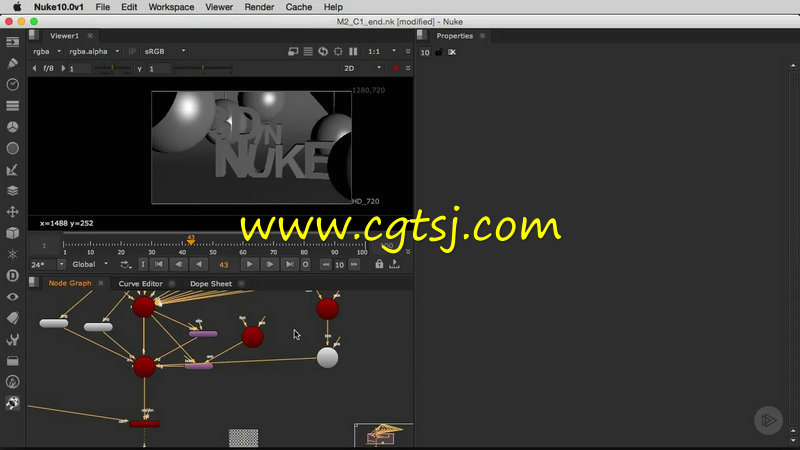Click the viewer gain slider
Viewport: 800px width, 450px height.
pyautogui.click(x=112, y=68)
